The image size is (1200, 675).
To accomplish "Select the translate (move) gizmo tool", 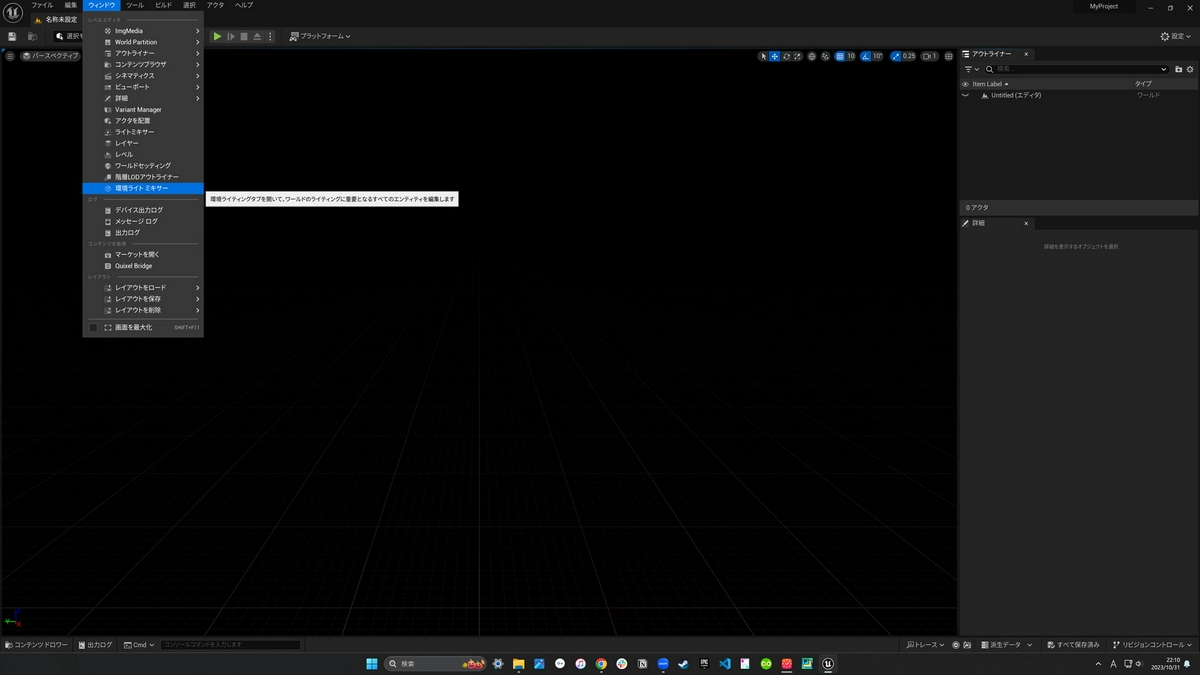I will click(x=775, y=56).
